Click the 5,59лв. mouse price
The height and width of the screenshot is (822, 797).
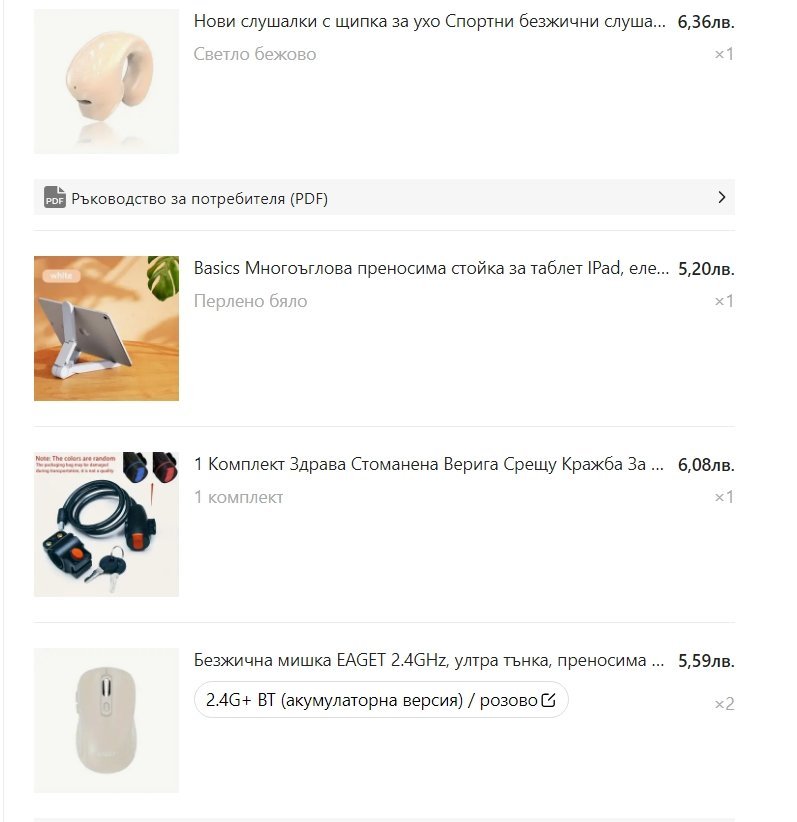(x=706, y=661)
